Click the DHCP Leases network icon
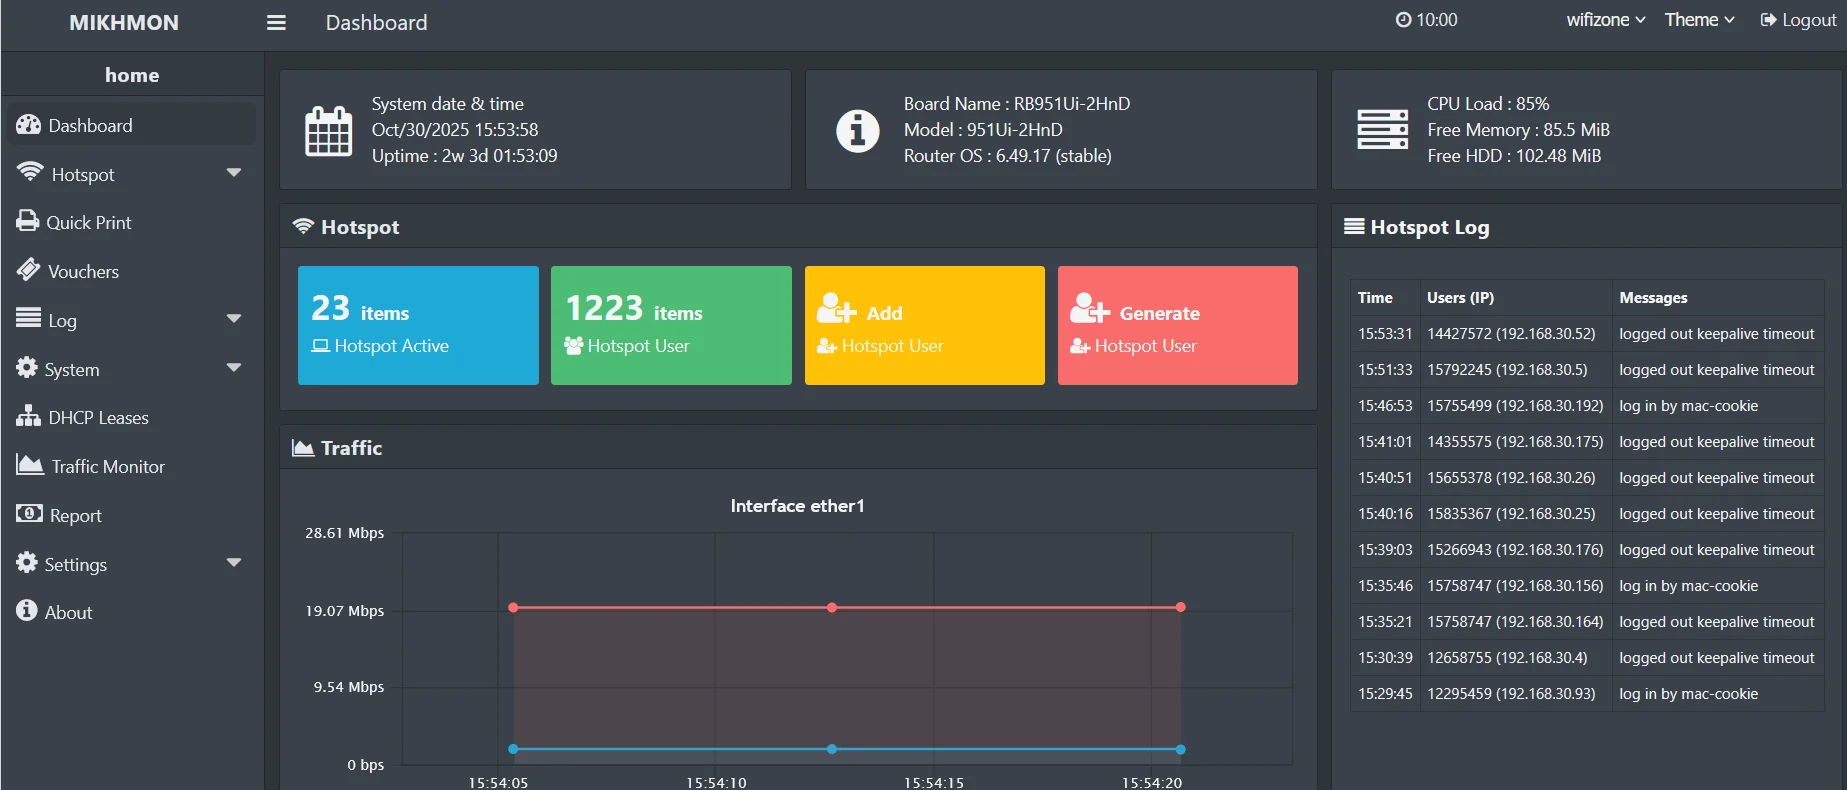Viewport: 1847px width, 790px height. coord(28,417)
